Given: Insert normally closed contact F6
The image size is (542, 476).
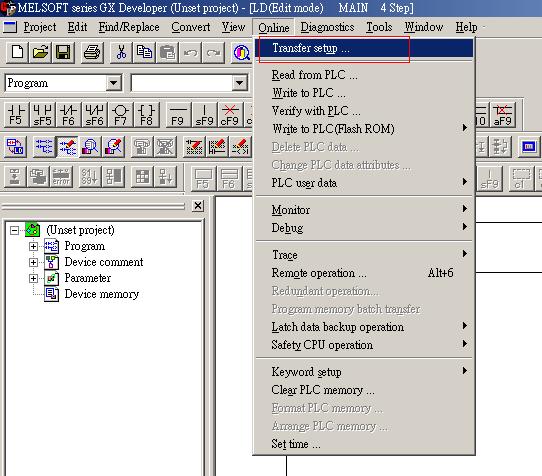Looking at the screenshot, I should coord(68,114).
